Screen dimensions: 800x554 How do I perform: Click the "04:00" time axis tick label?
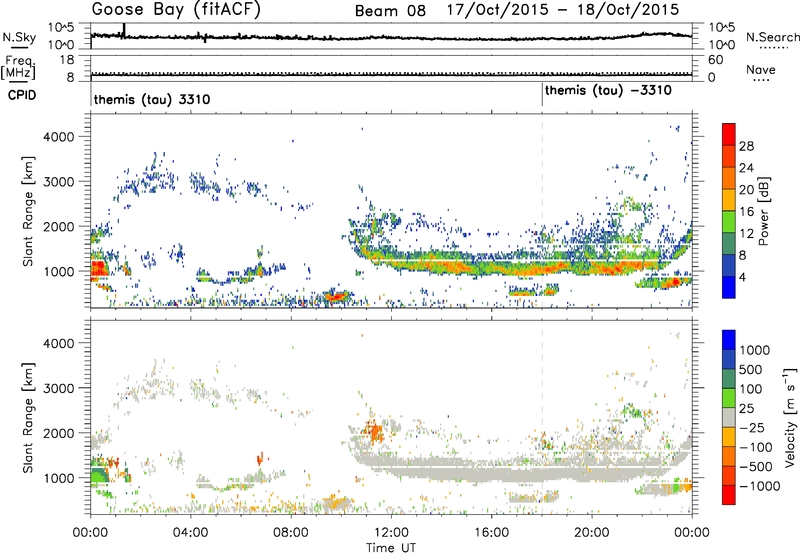190,533
